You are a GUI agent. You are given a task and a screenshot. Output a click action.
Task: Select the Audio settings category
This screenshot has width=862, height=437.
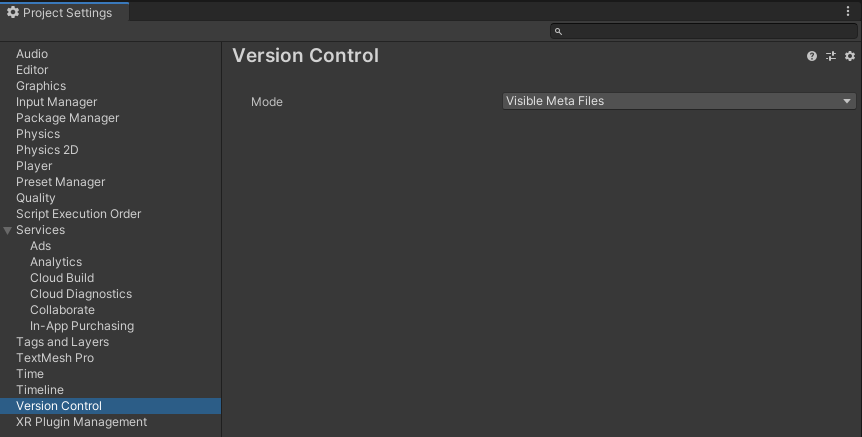pos(32,54)
